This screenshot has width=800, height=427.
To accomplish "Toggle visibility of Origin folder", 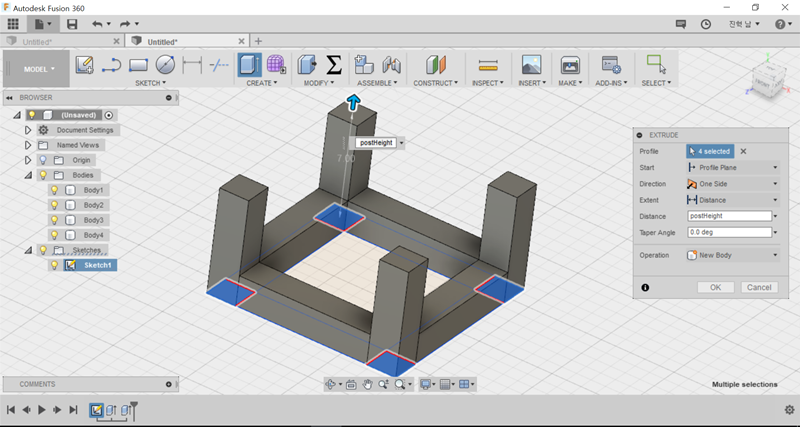I will point(43,160).
